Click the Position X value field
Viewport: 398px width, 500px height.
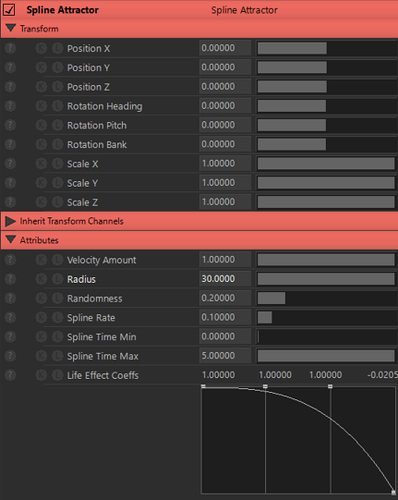pos(225,48)
